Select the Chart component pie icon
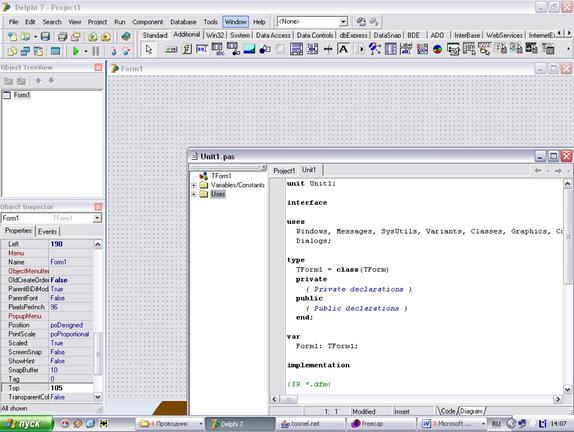The image size is (574, 432). 437,49
